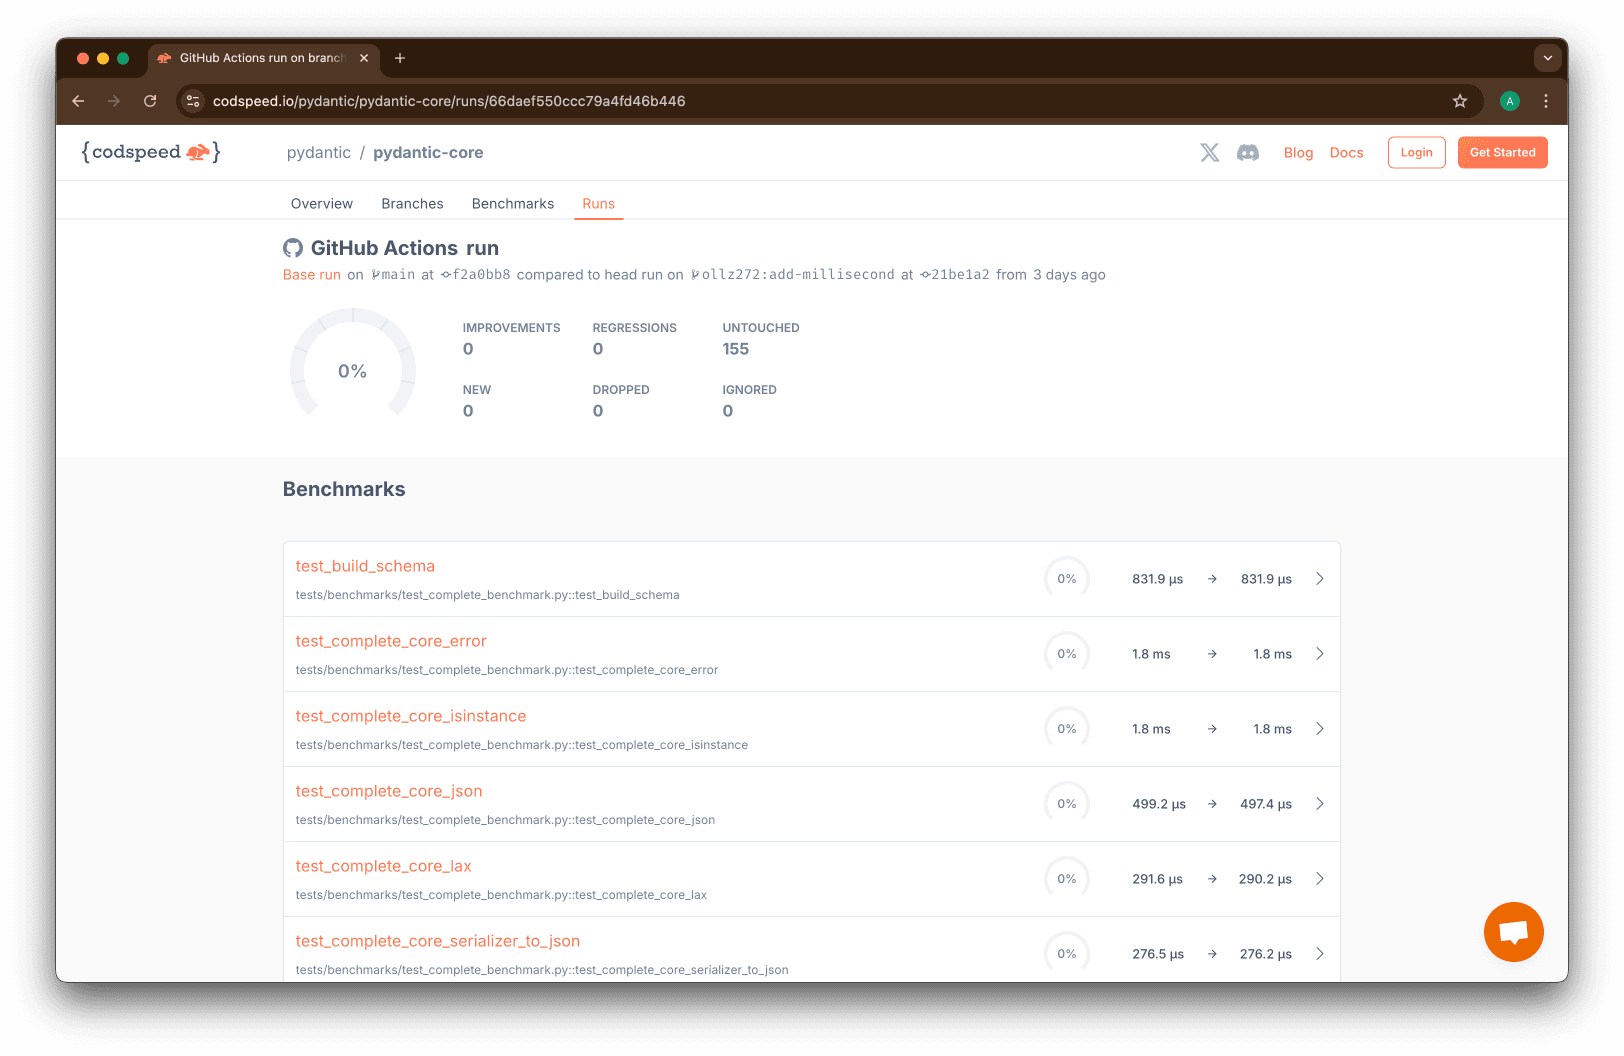The height and width of the screenshot is (1056, 1624).
Task: Open the Discord icon link
Action: coord(1247,152)
